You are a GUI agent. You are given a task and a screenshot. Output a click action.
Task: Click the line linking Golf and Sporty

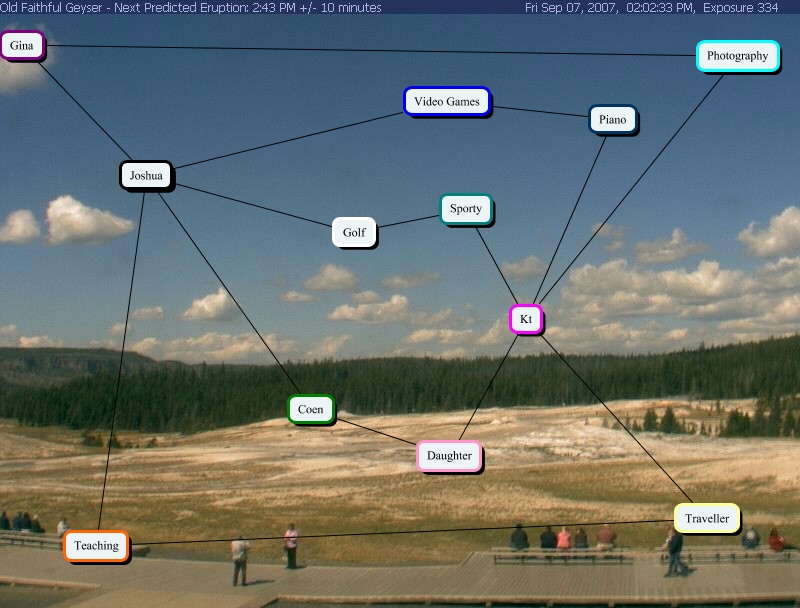click(x=408, y=222)
